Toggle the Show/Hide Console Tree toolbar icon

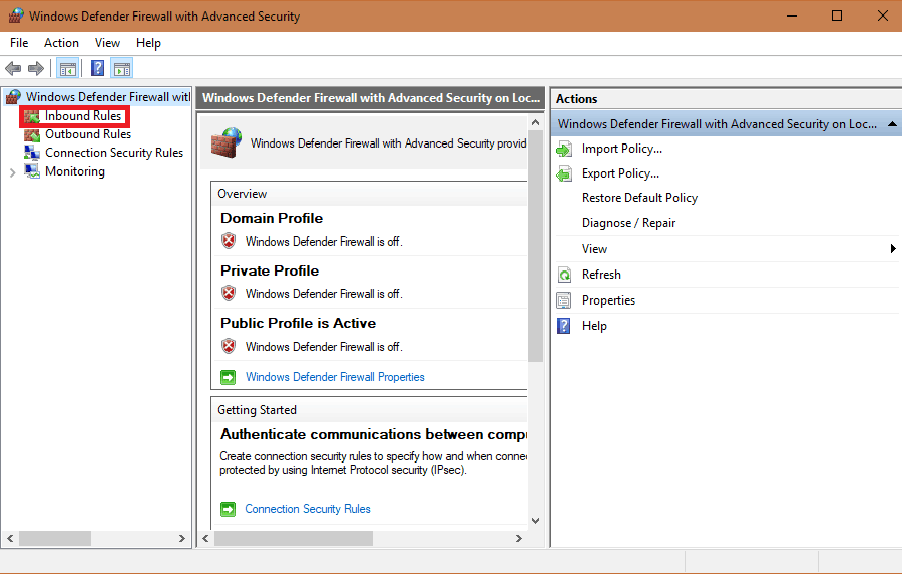click(x=67, y=69)
